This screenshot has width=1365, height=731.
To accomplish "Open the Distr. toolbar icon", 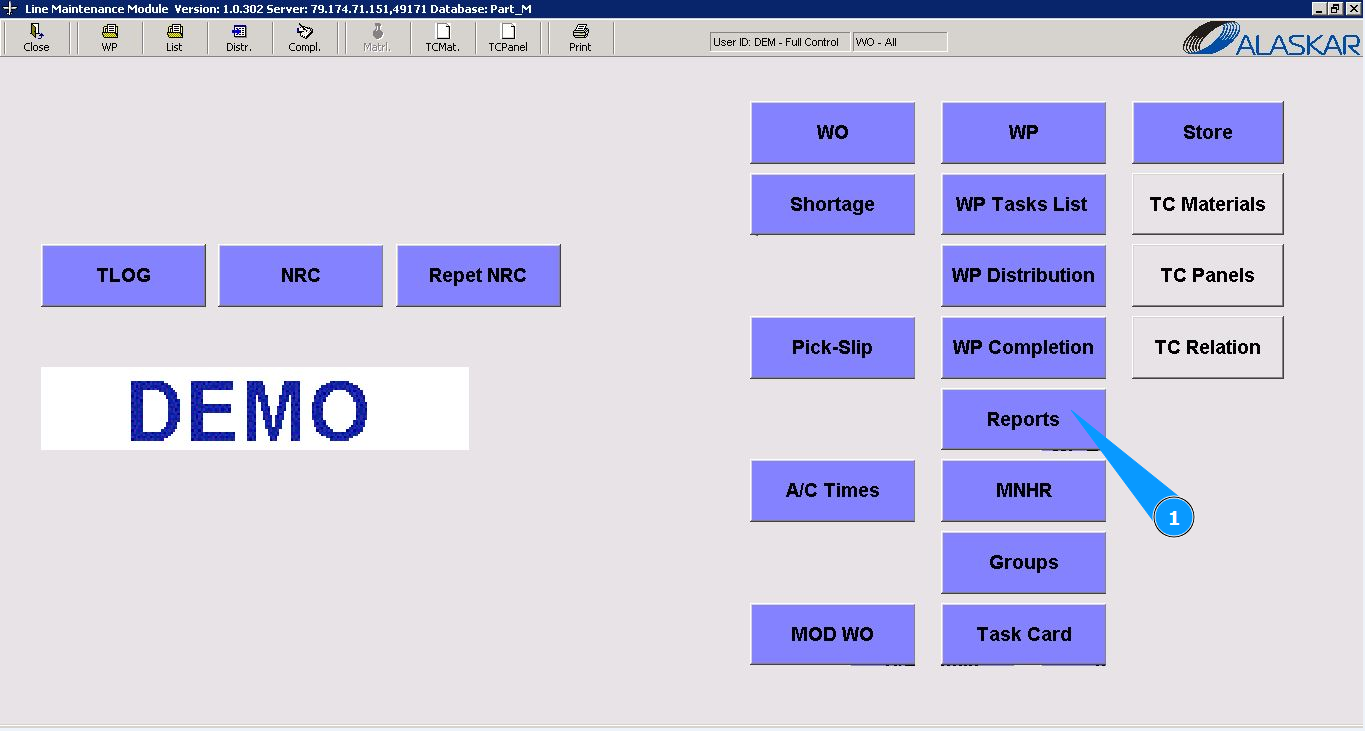I will (239, 38).
